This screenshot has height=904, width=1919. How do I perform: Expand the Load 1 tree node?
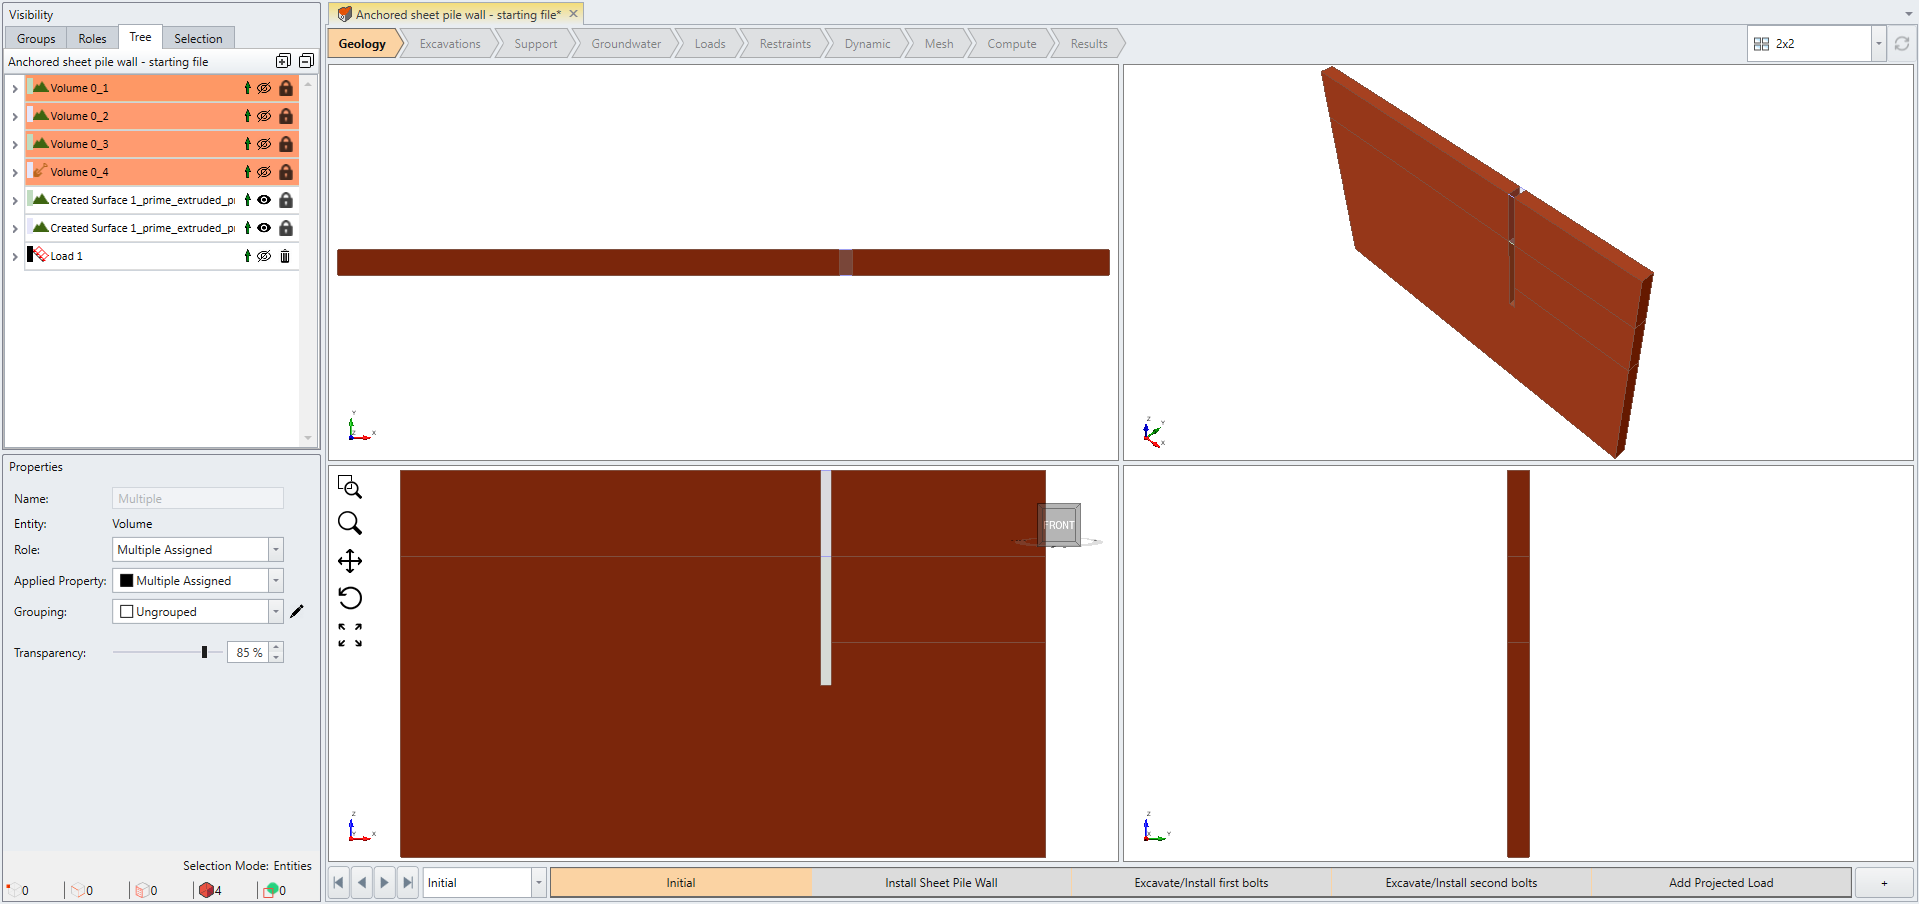[15, 257]
